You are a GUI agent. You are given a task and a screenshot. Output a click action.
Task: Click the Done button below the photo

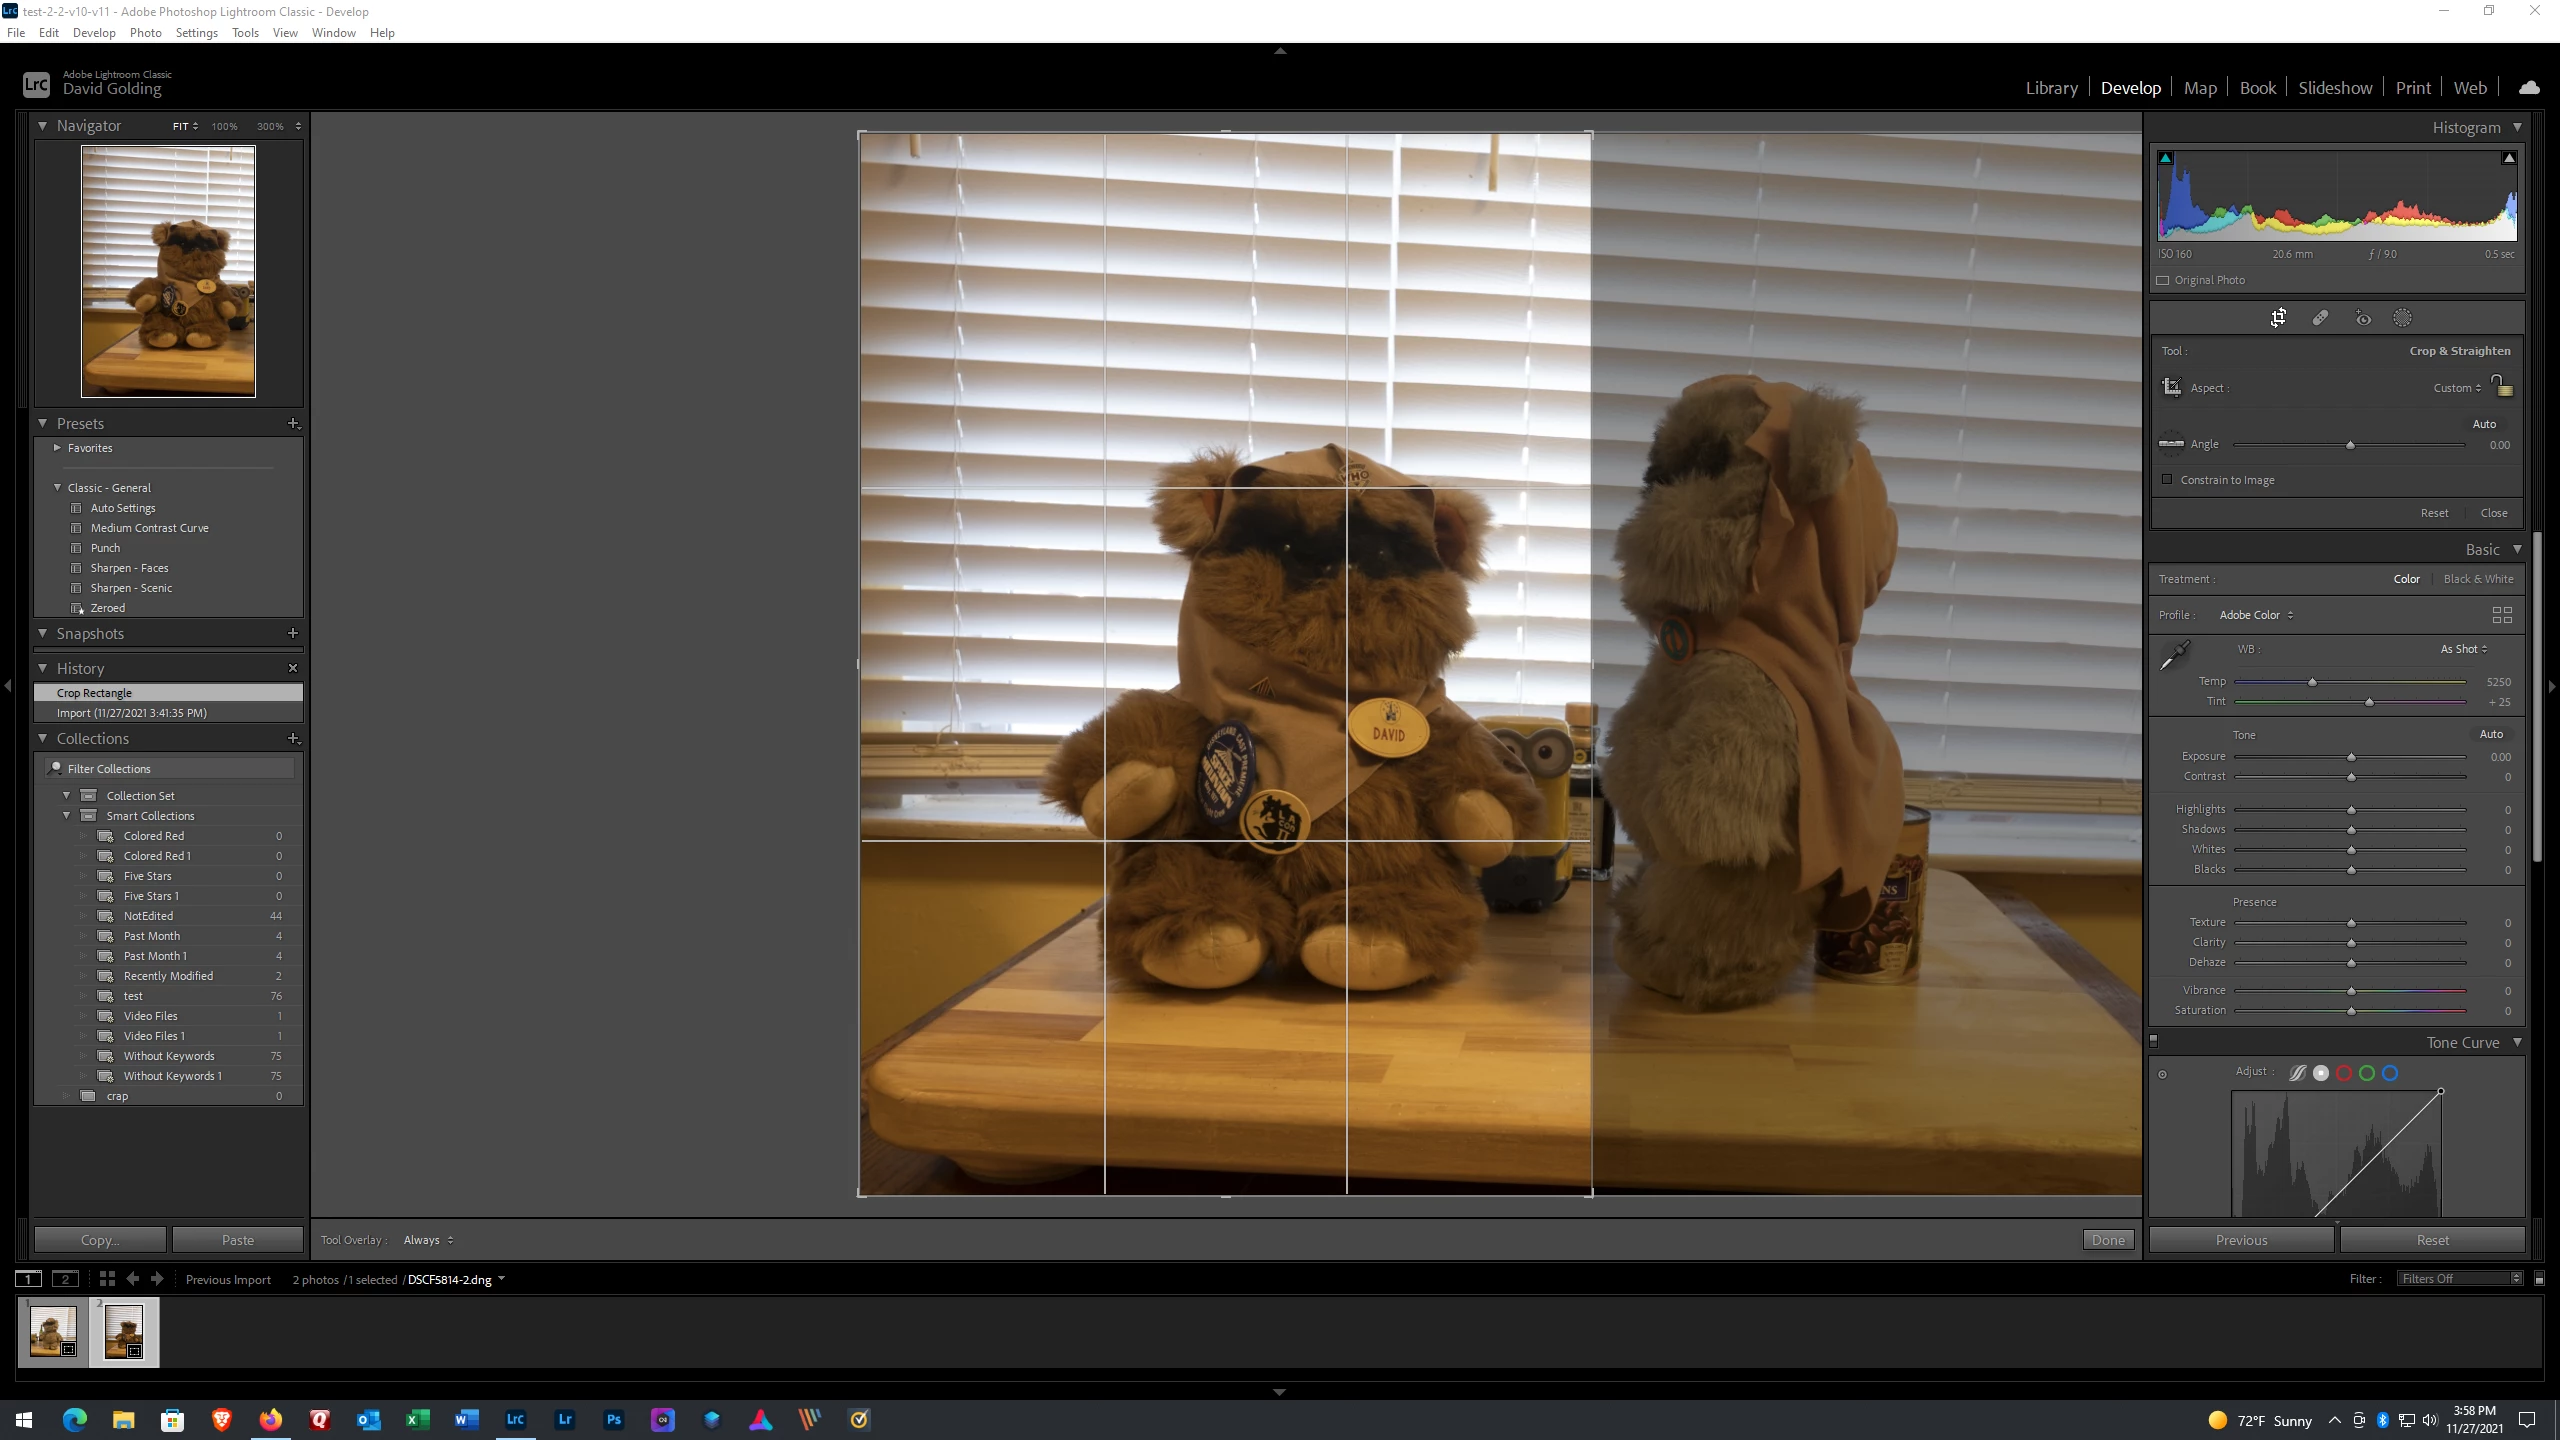(x=2107, y=1240)
